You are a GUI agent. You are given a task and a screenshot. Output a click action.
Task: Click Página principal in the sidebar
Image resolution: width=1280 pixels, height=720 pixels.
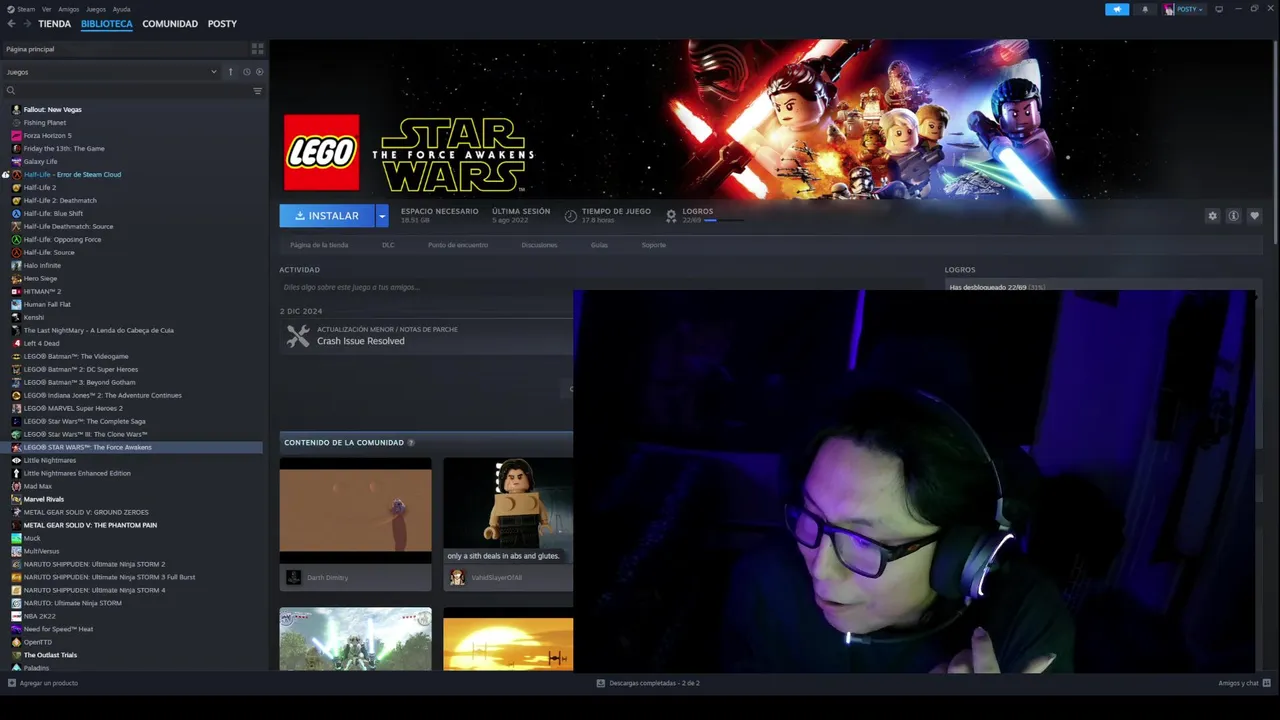coord(30,49)
